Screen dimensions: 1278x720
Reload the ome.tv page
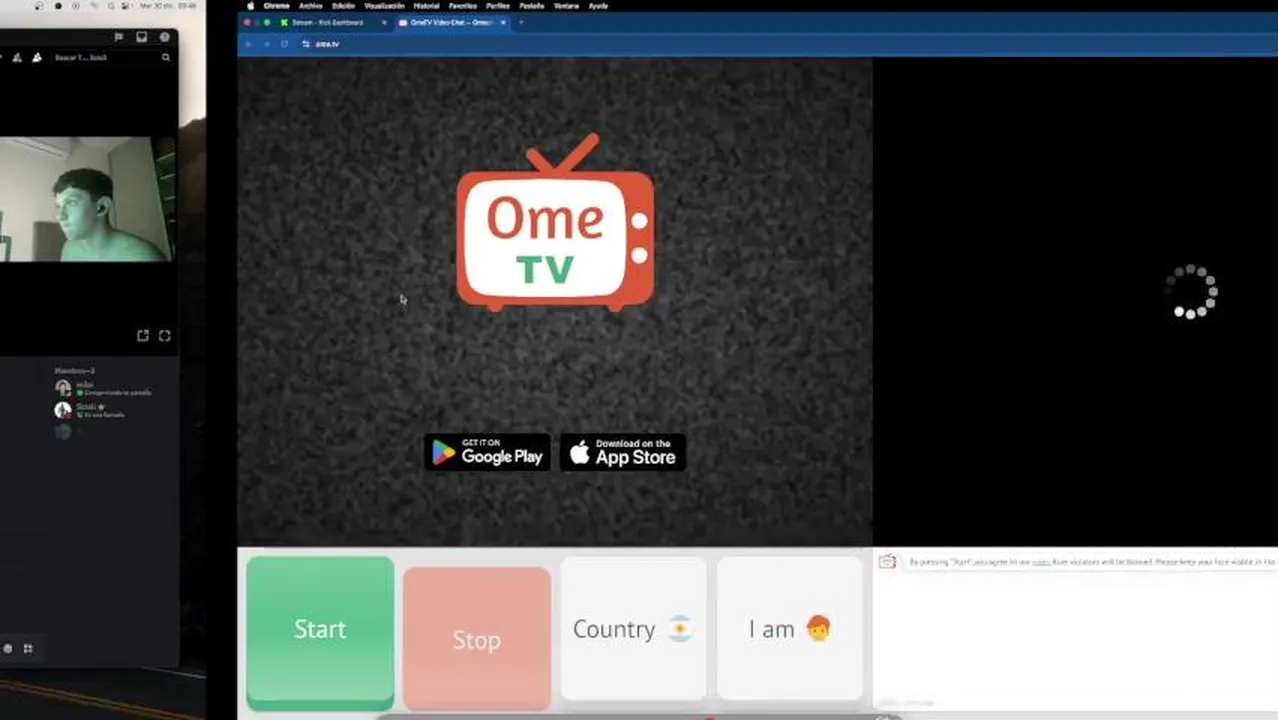285,44
